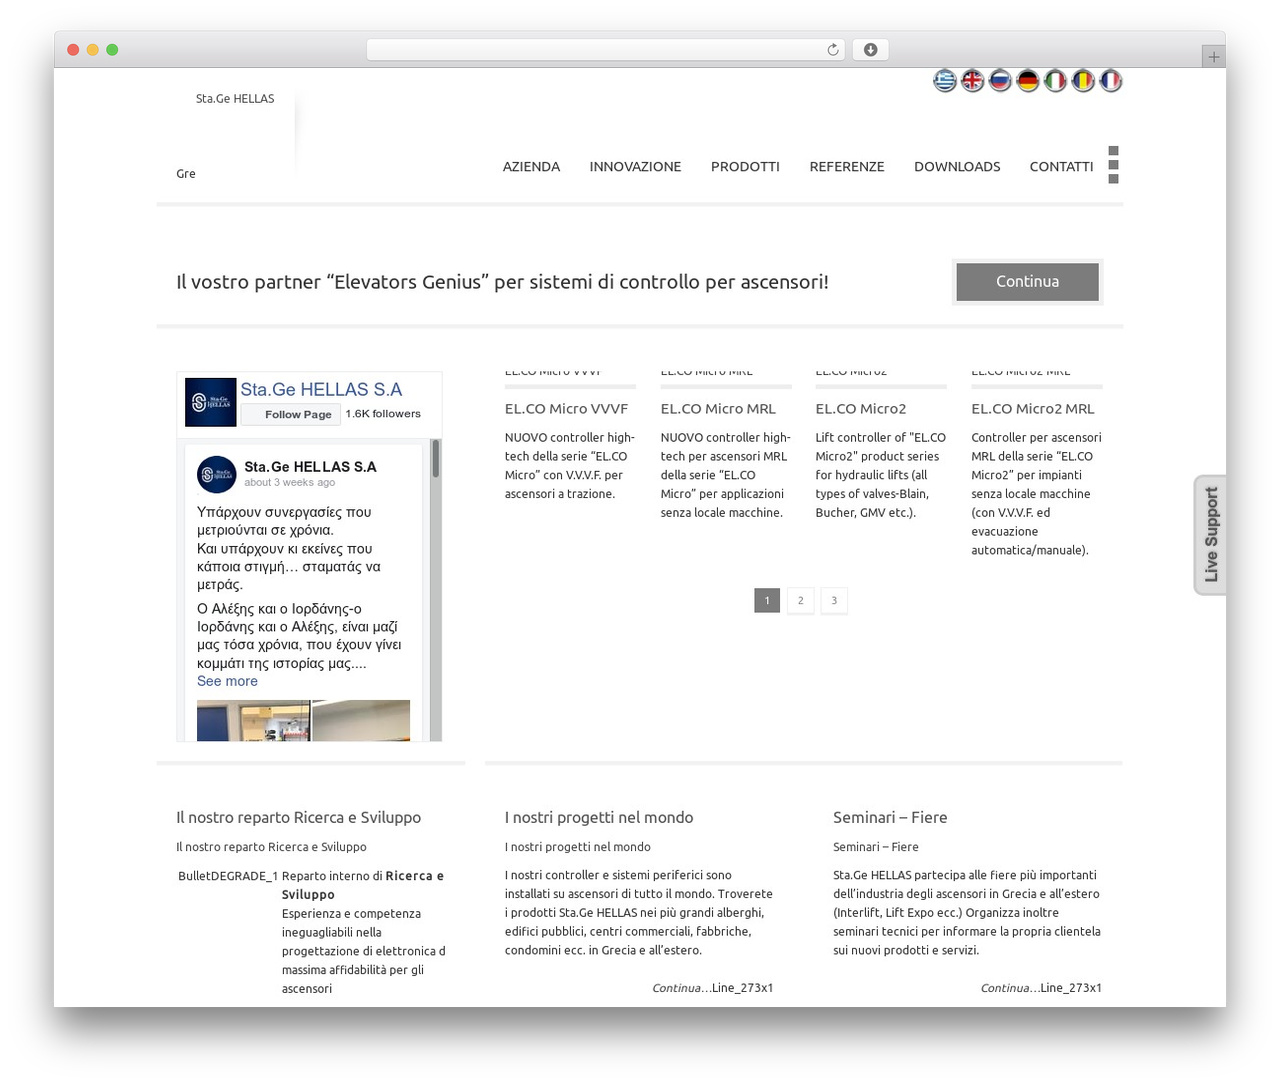Expand the post with See more
The width and height of the screenshot is (1280, 1084).
coord(227,681)
